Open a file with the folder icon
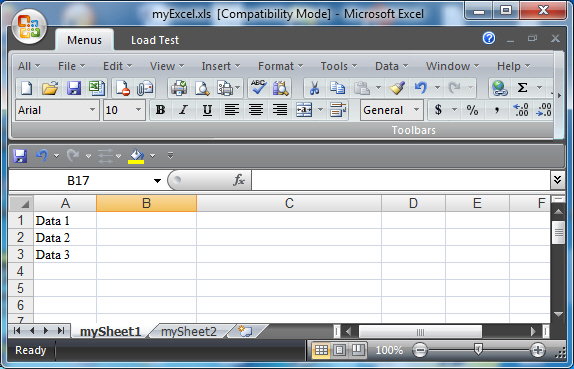The height and width of the screenshot is (369, 574). pyautogui.click(x=50, y=88)
